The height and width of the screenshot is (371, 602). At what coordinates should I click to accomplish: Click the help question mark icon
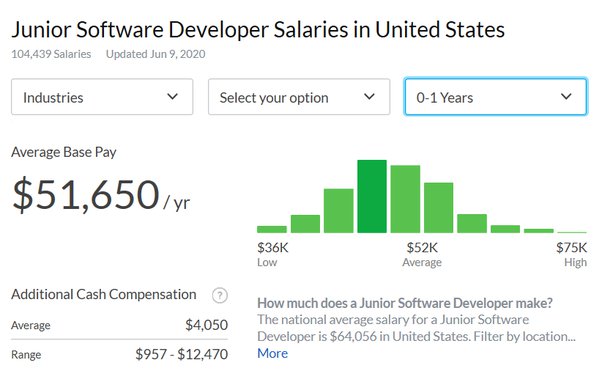pos(220,295)
